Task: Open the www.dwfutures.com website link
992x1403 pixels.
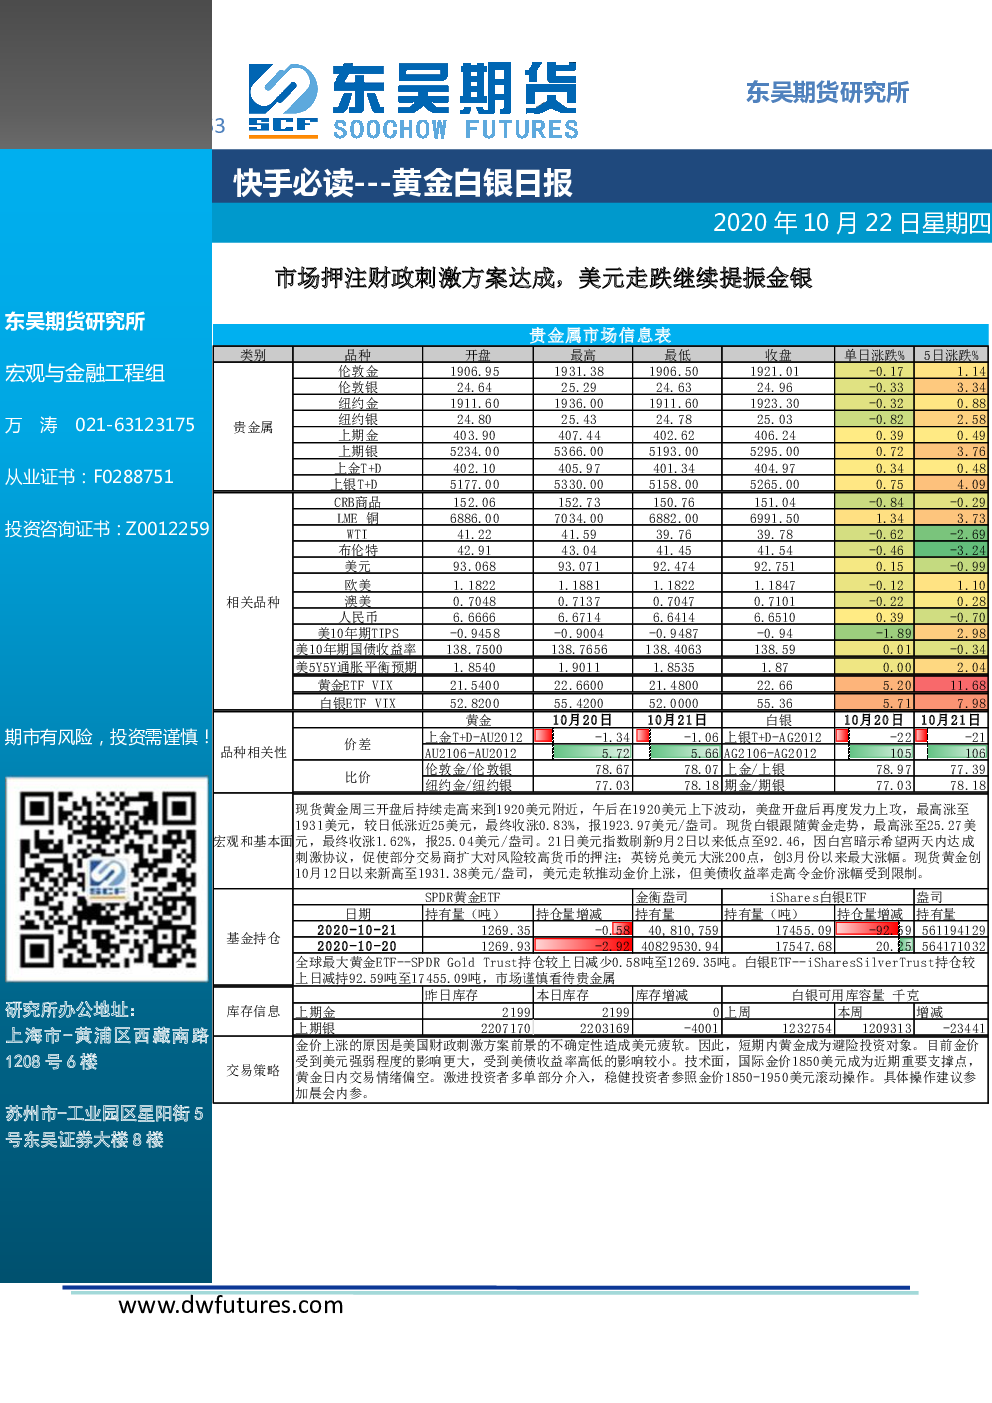Action: [x=231, y=1305]
